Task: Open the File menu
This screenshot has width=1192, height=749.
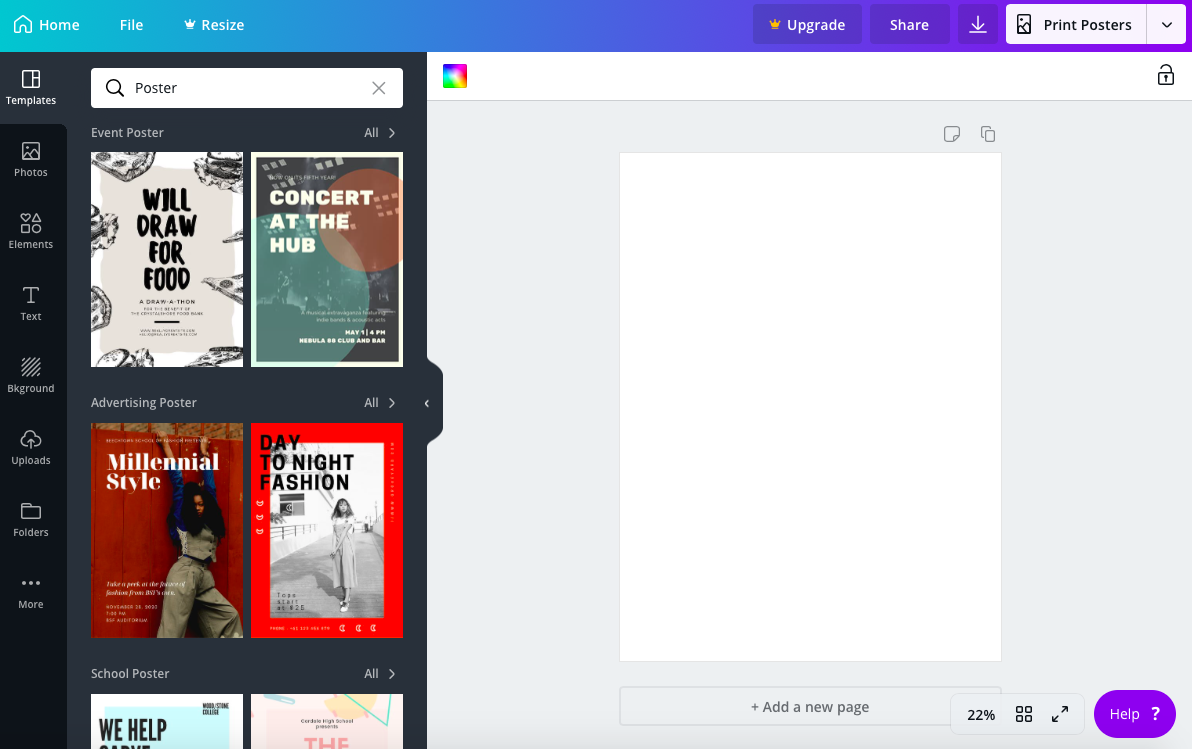Action: [131, 25]
